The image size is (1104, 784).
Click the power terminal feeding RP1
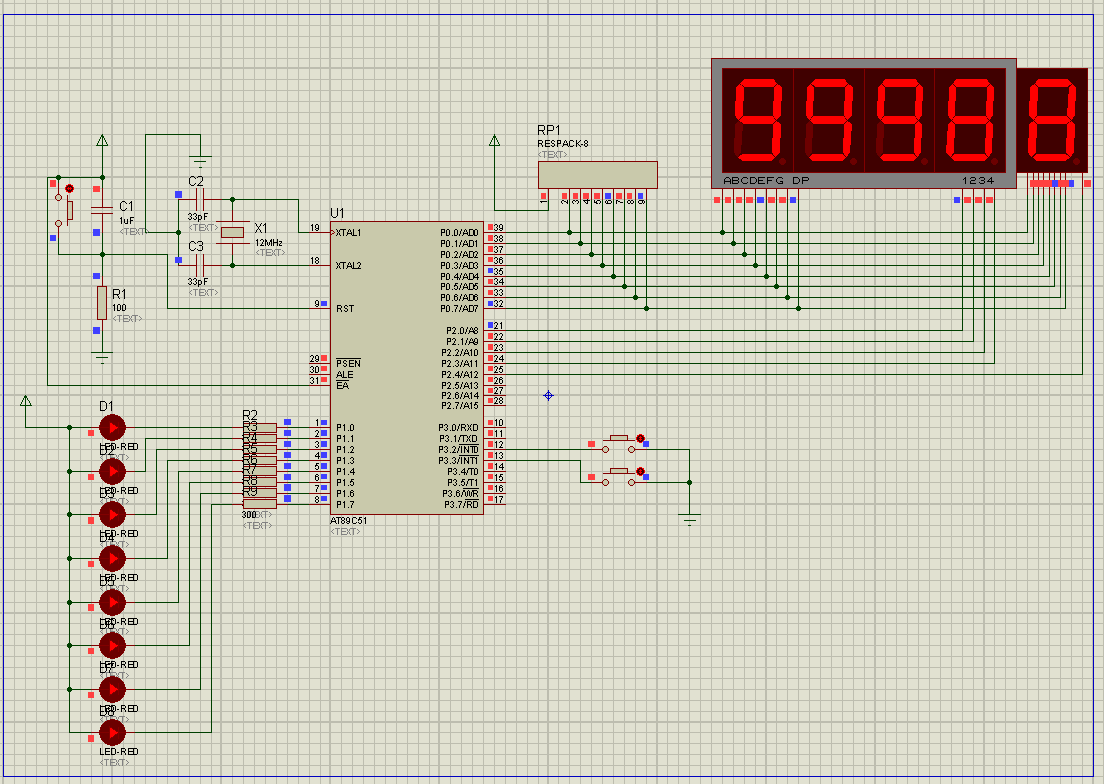(x=494, y=141)
